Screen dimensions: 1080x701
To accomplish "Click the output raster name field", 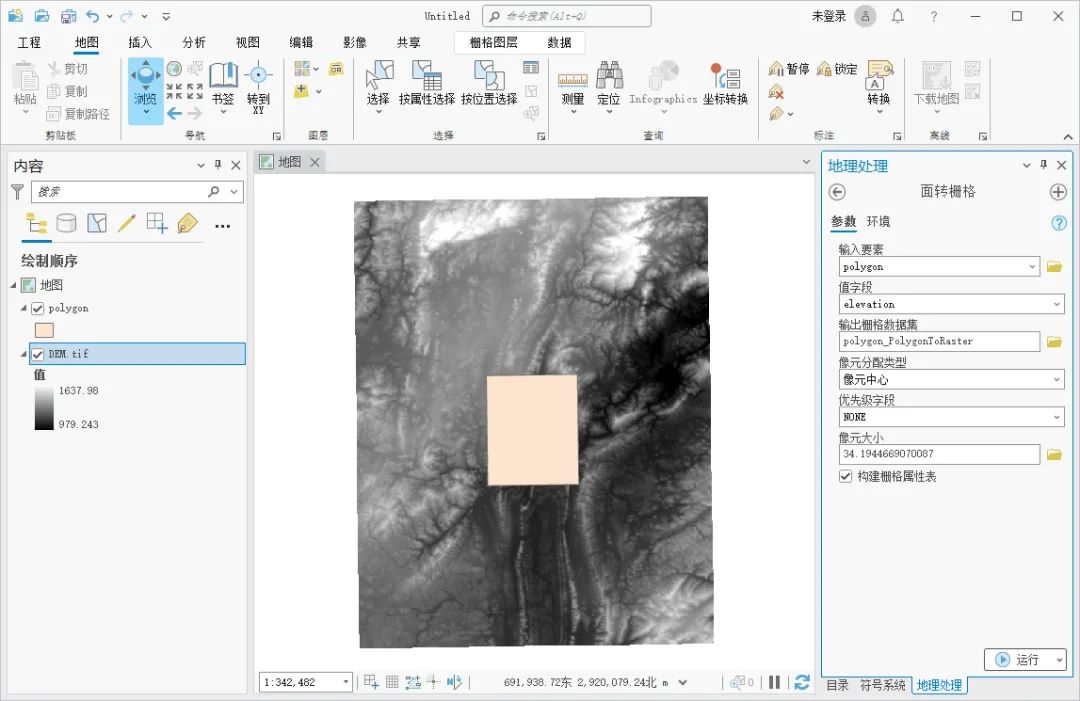I will tap(939, 342).
